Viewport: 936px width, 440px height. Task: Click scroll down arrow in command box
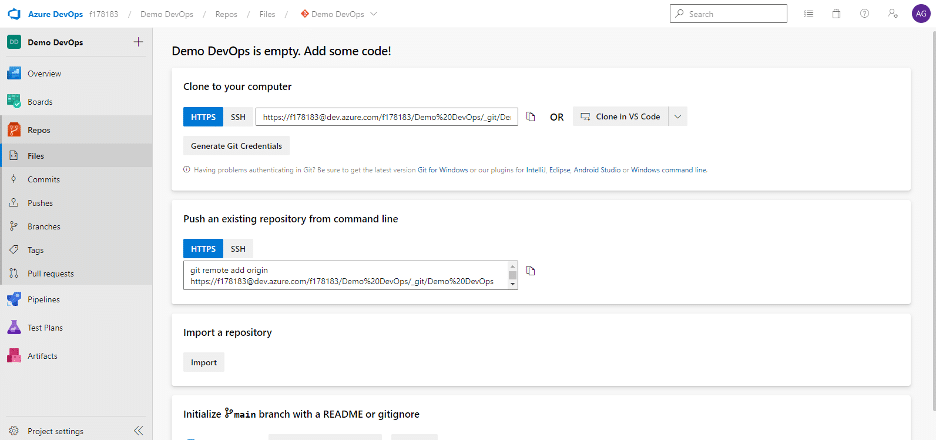[x=512, y=285]
